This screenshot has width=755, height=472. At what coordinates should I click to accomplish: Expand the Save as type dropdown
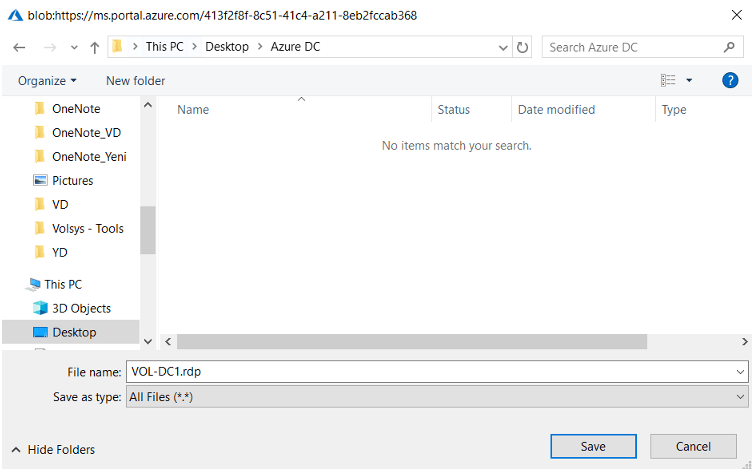pos(740,397)
